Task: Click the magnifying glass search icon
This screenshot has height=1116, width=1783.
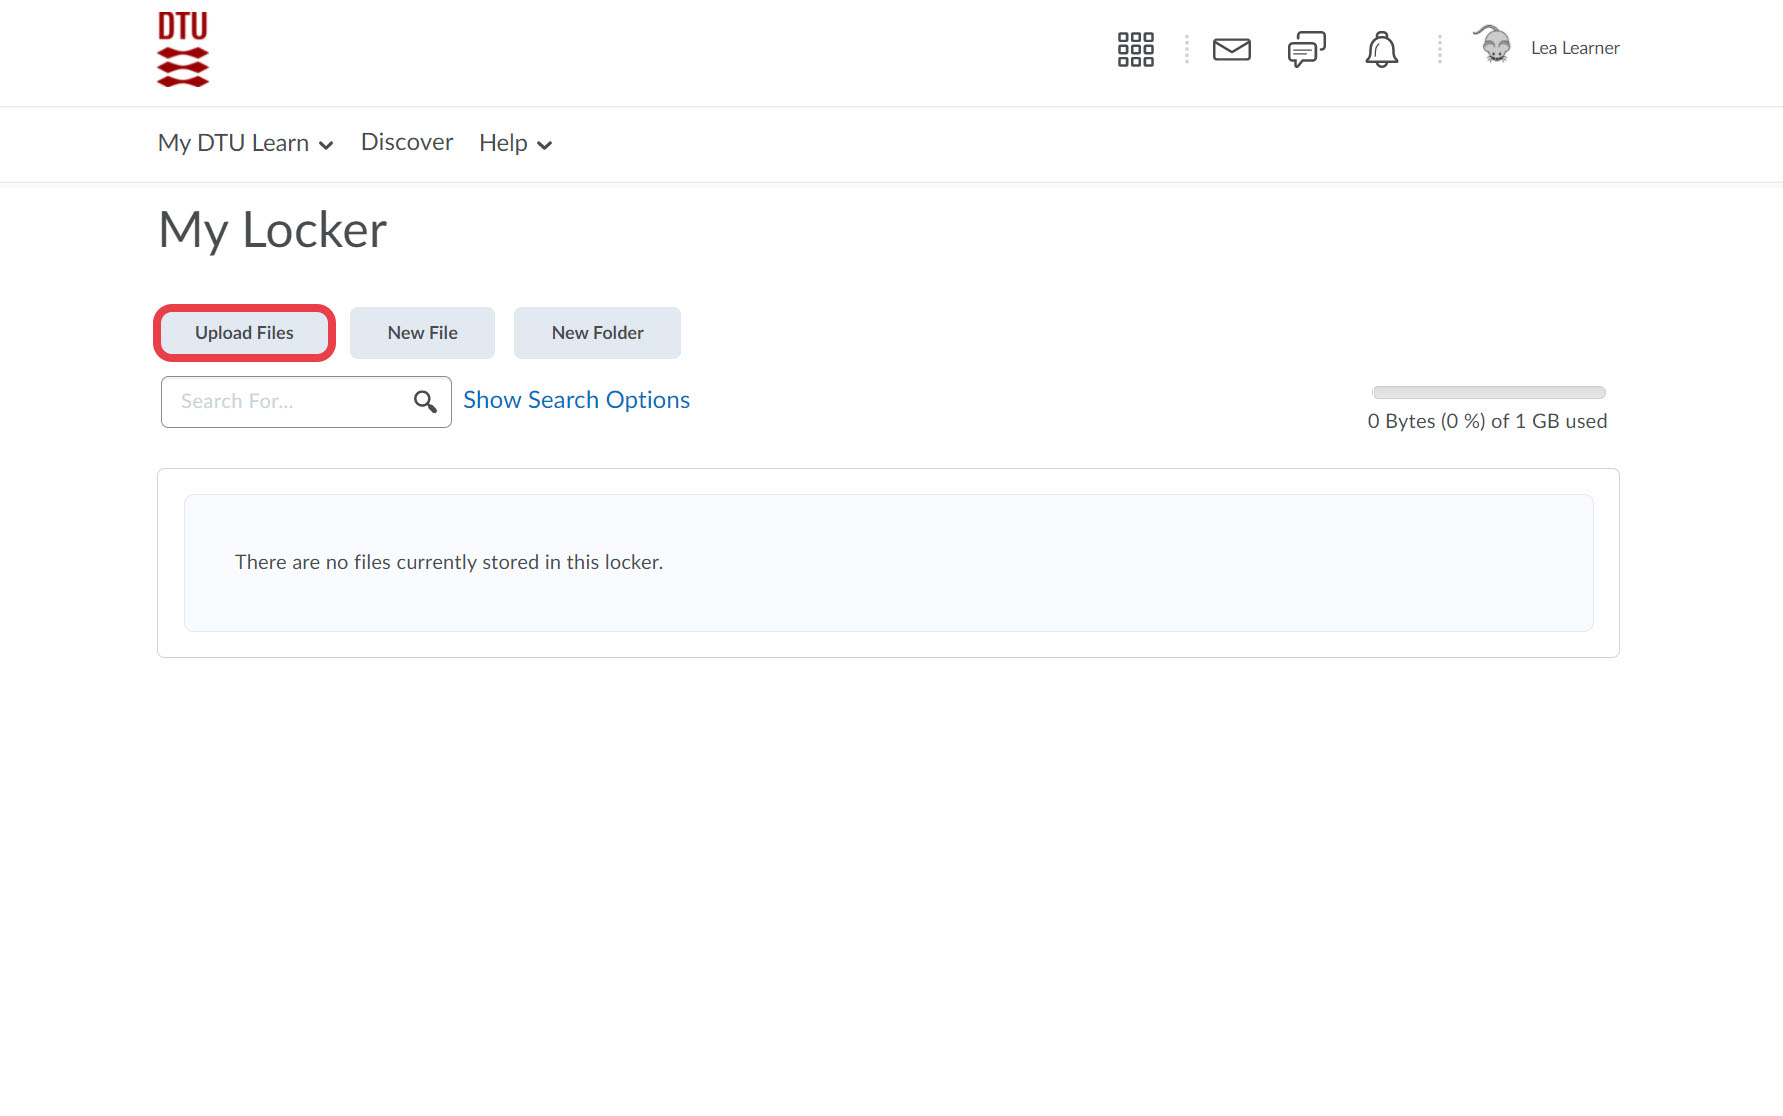Action: tap(425, 402)
